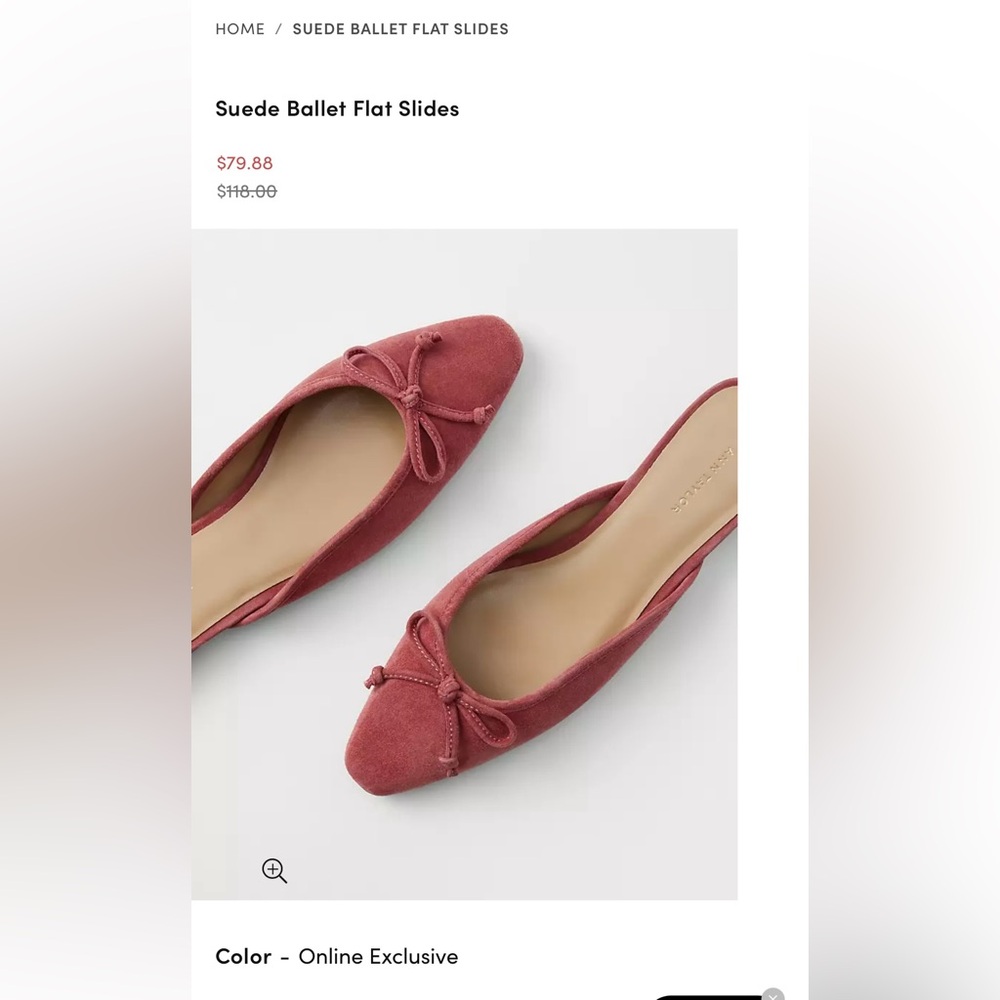Click the slash separator in the breadcrumb
This screenshot has height=1000, width=1000.
coord(279,29)
